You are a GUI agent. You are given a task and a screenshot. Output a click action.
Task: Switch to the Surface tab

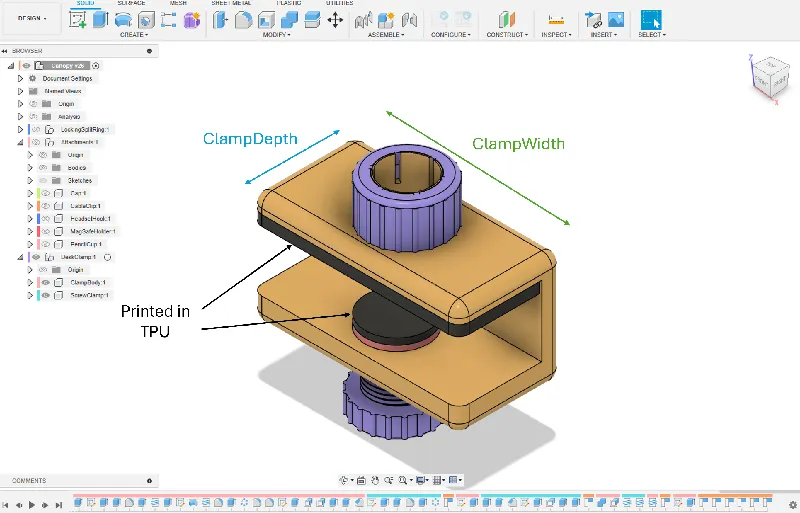point(130,3)
